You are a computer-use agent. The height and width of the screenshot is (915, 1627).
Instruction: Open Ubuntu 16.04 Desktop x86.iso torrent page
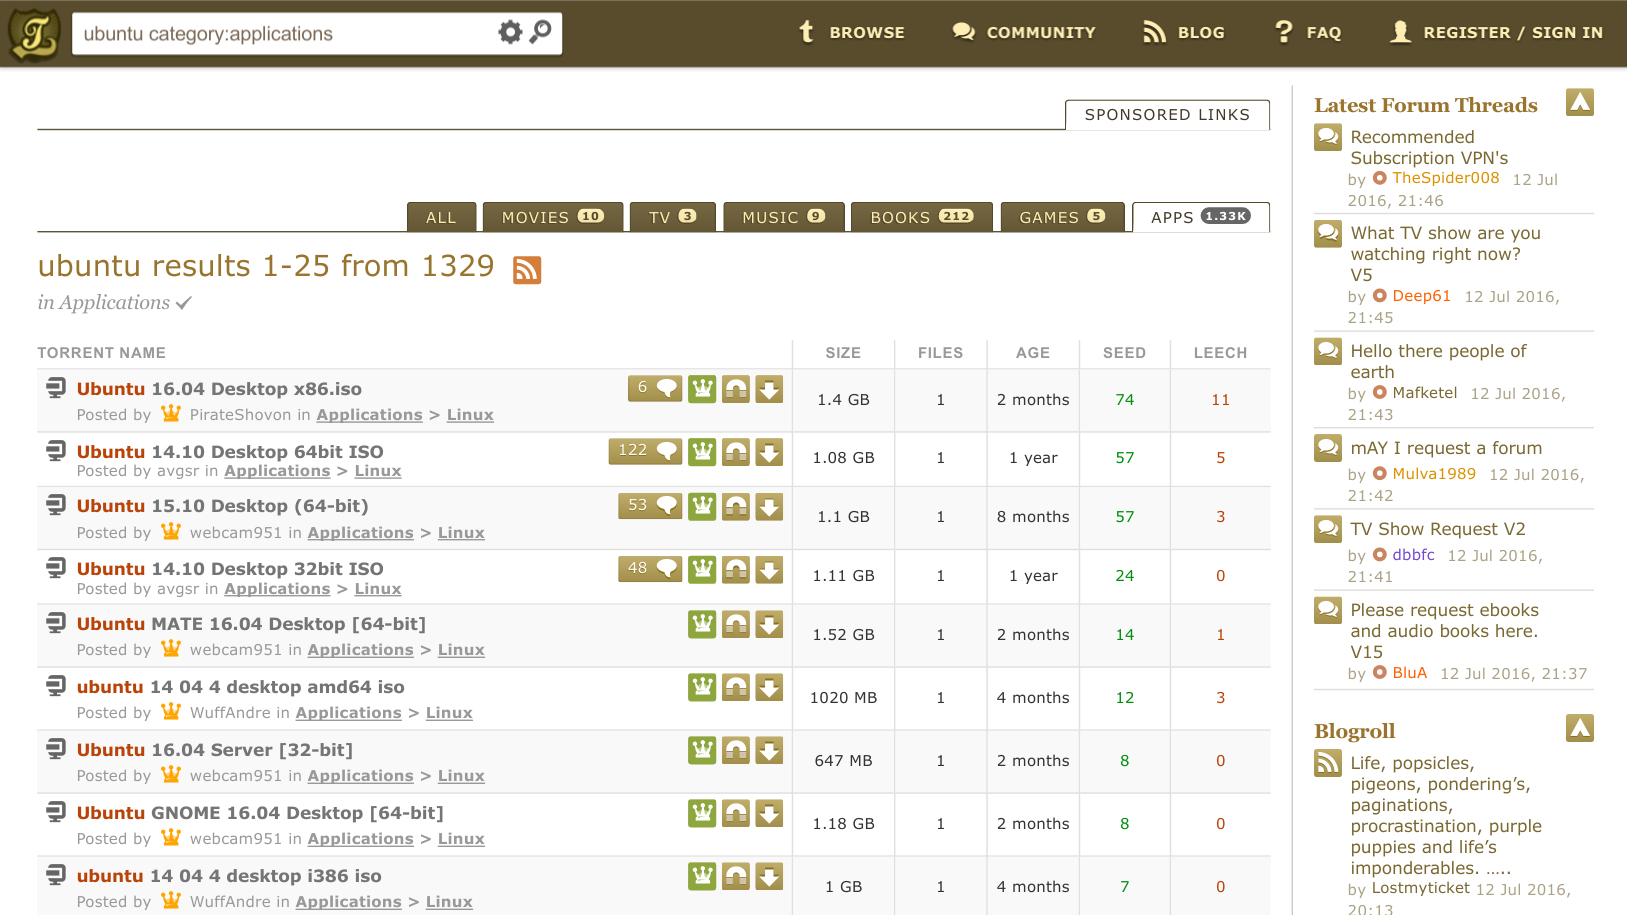[x=219, y=389]
